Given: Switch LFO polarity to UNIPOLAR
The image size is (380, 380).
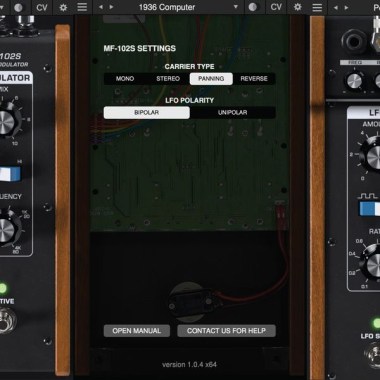Looking at the screenshot, I should point(233,113).
